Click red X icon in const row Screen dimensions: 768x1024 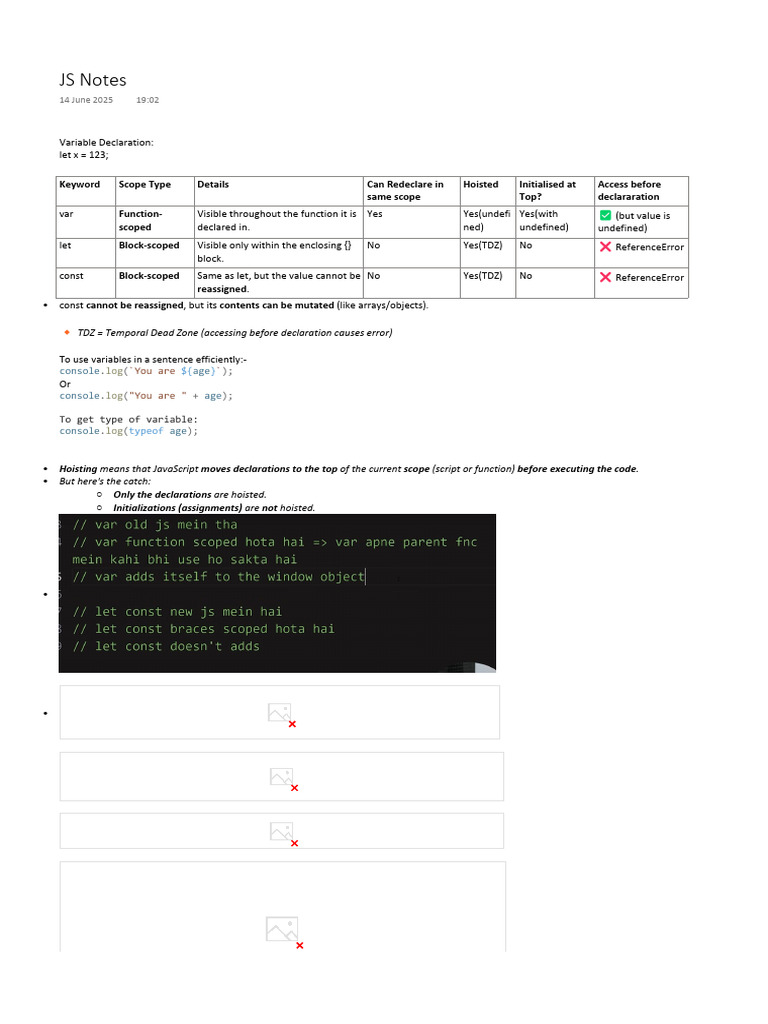[605, 277]
